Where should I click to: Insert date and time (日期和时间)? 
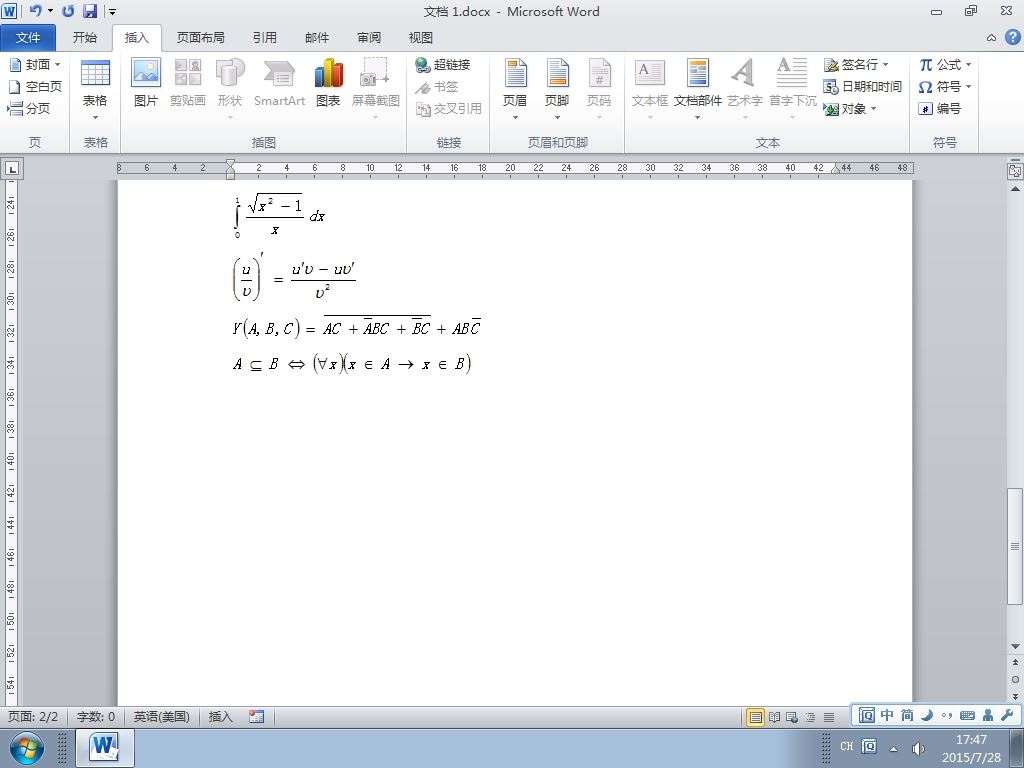[x=863, y=86]
